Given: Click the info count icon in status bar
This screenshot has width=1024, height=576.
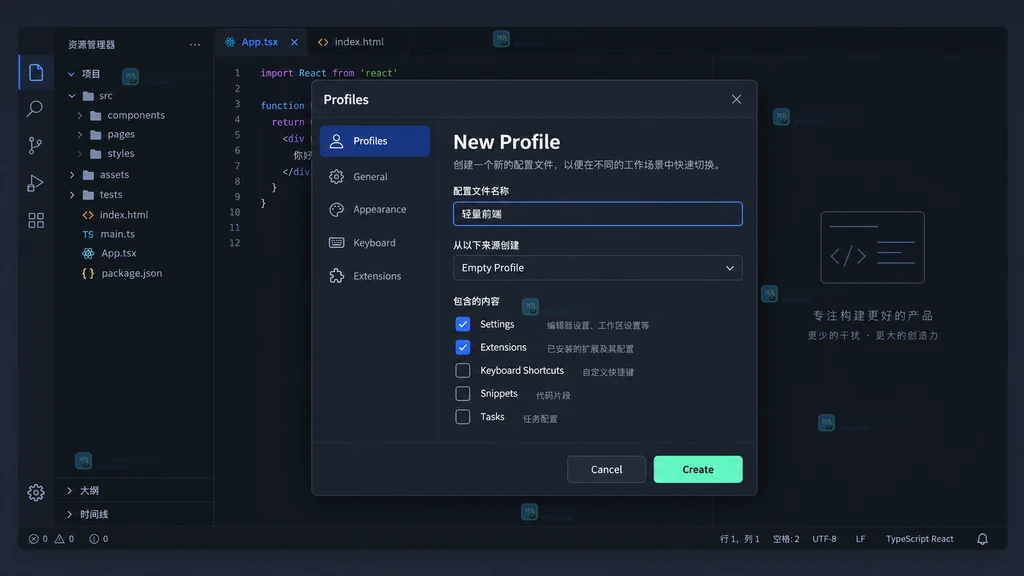Looking at the screenshot, I should coord(94,539).
